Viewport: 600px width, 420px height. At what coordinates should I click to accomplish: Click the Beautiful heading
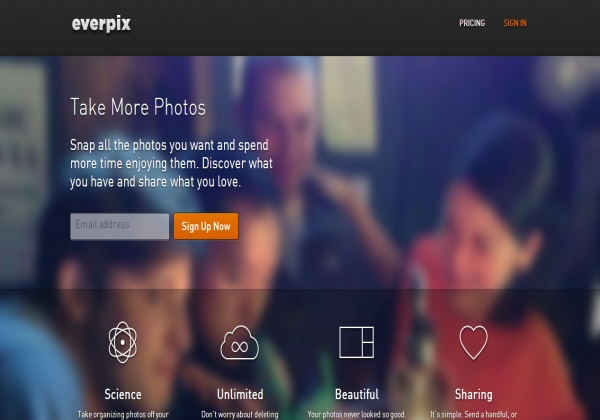pyautogui.click(x=357, y=394)
